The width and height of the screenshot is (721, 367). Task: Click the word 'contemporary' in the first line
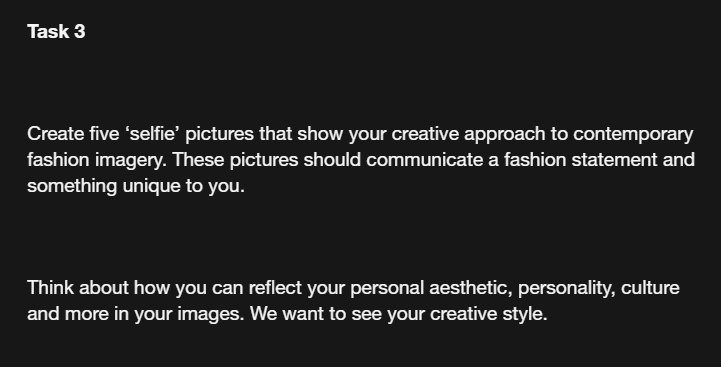click(633, 135)
